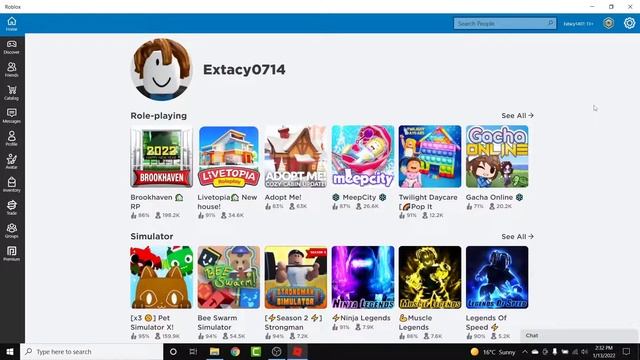The image size is (640, 360).
Task: Click the Livetopia New house! title
Action: 227,202
